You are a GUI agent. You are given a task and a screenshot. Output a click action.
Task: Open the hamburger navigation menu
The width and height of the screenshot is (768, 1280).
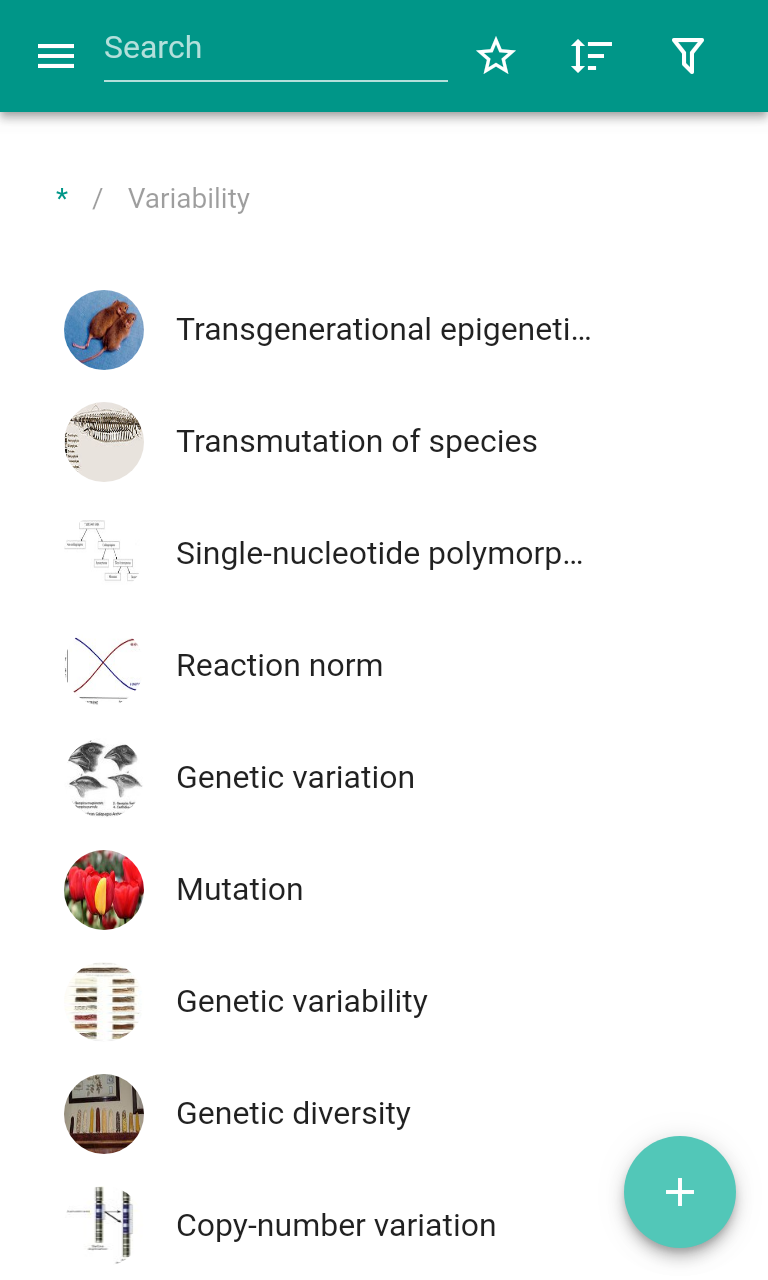point(56,56)
